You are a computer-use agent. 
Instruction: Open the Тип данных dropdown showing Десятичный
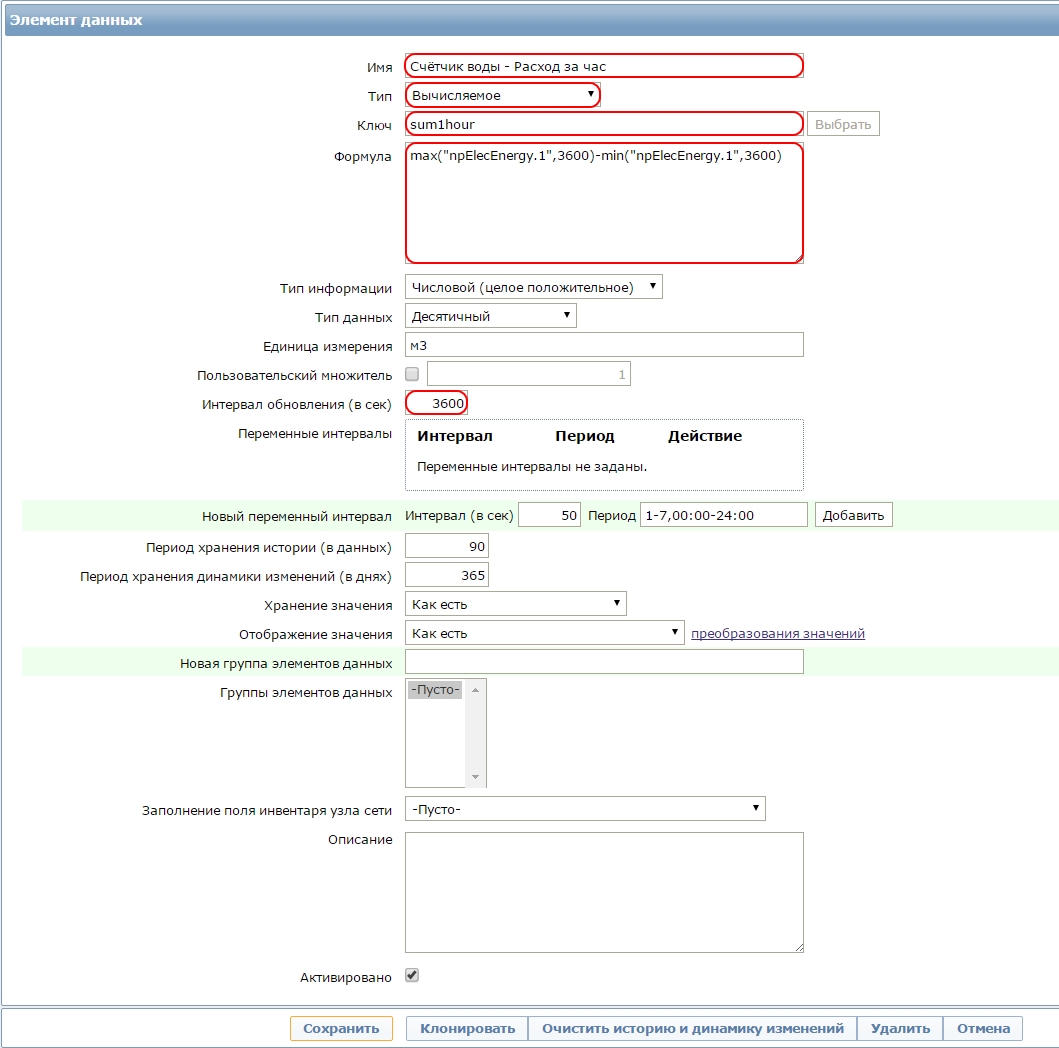click(490, 316)
